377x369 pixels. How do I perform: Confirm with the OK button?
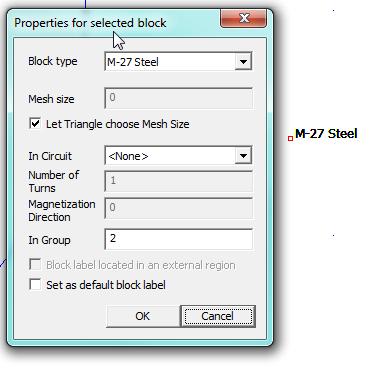[143, 316]
